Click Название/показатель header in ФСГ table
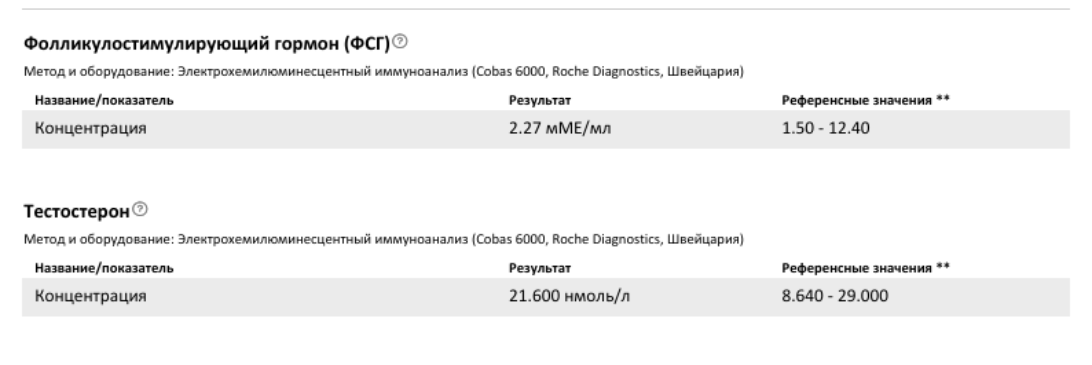This screenshot has height=365, width=1092. [x=104, y=100]
